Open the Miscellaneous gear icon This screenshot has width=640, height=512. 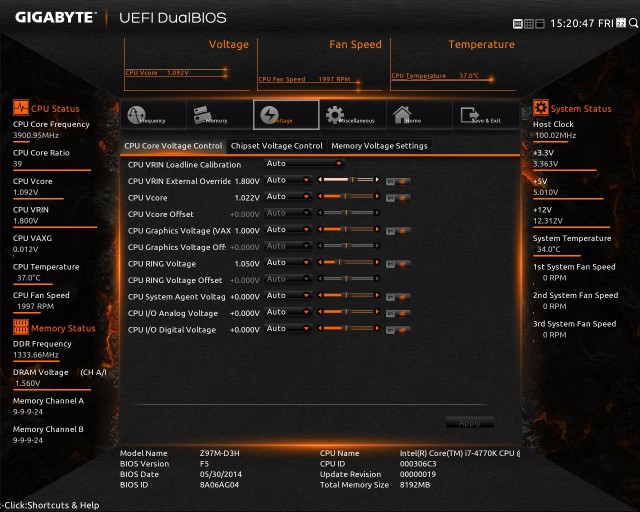click(335, 115)
